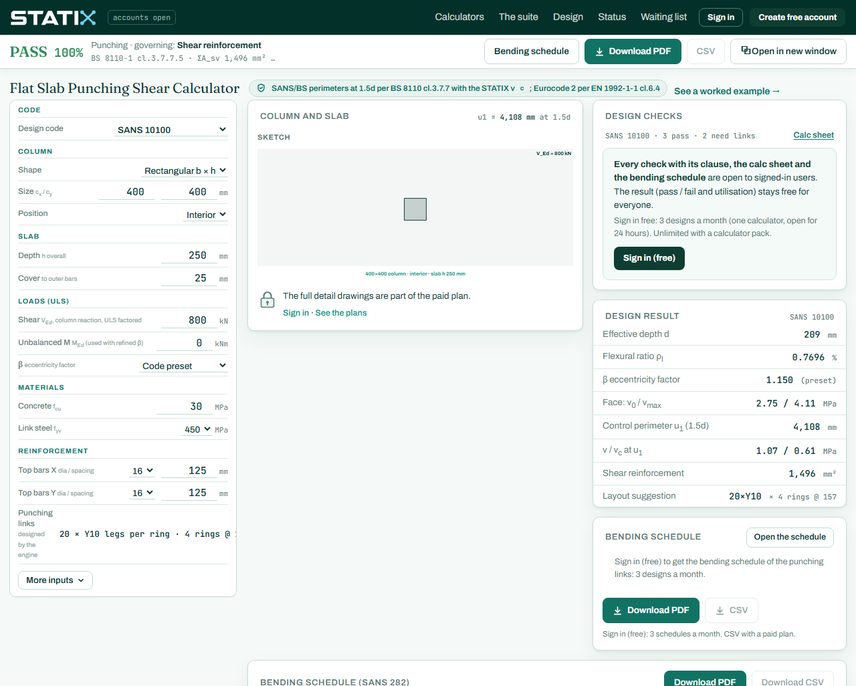Open the β eccentricity factor Code preset dropdown
The height and width of the screenshot is (686, 856).
coord(184,366)
